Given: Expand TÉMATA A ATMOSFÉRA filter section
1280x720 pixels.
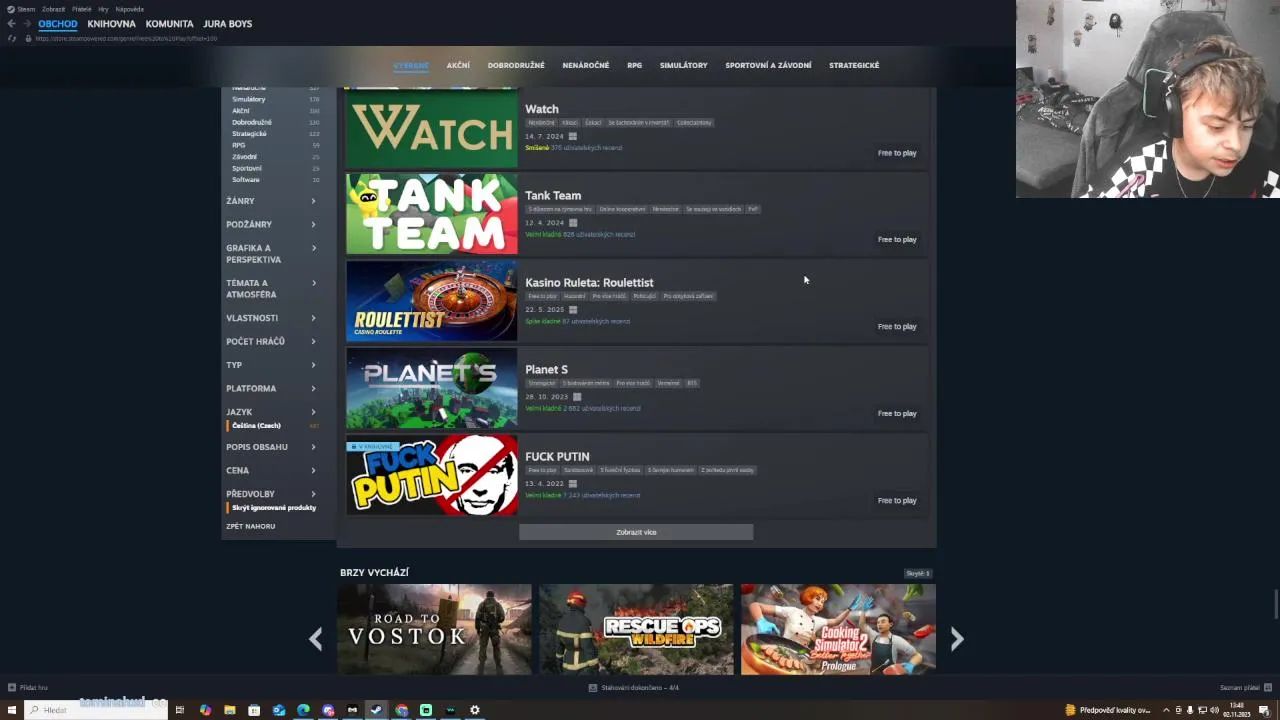Looking at the screenshot, I should (271, 288).
